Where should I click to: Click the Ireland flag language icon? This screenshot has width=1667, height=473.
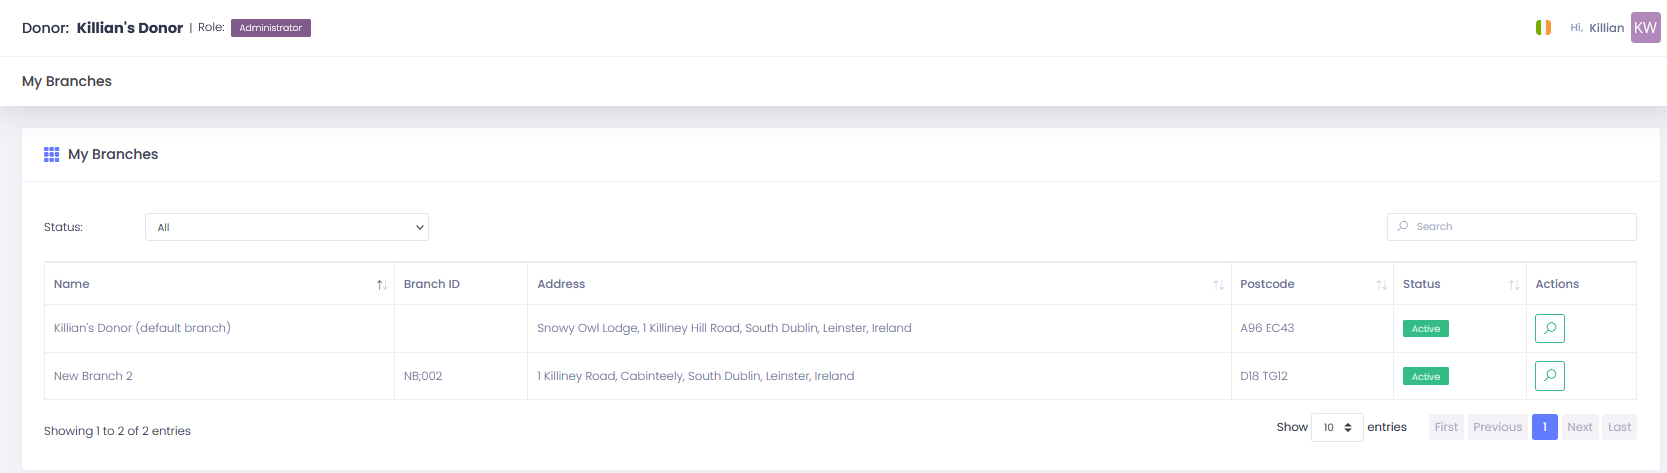(1543, 28)
